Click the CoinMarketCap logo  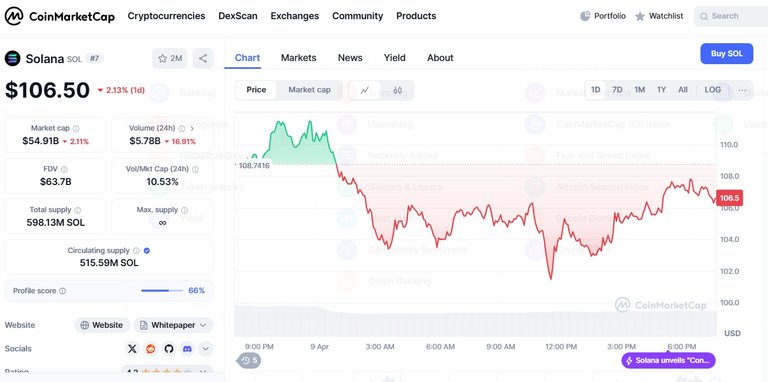[59, 16]
